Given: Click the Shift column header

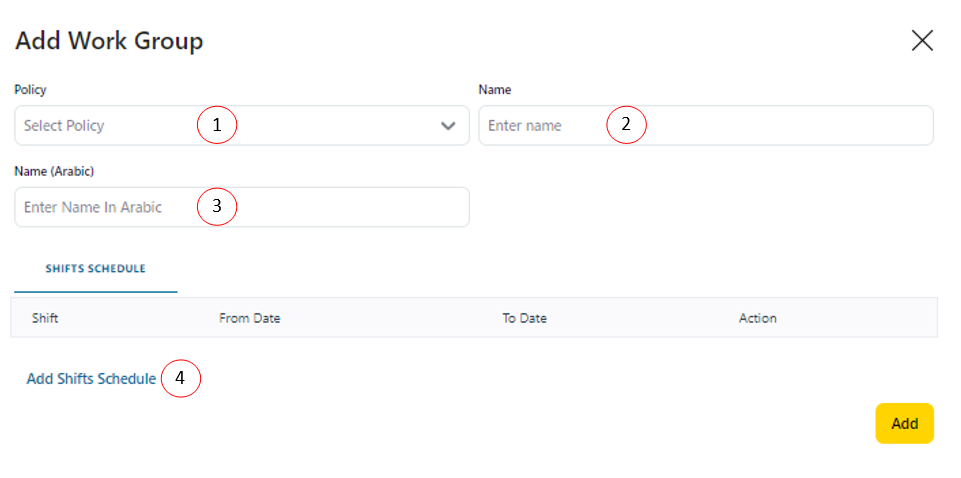Looking at the screenshot, I should [x=46, y=318].
